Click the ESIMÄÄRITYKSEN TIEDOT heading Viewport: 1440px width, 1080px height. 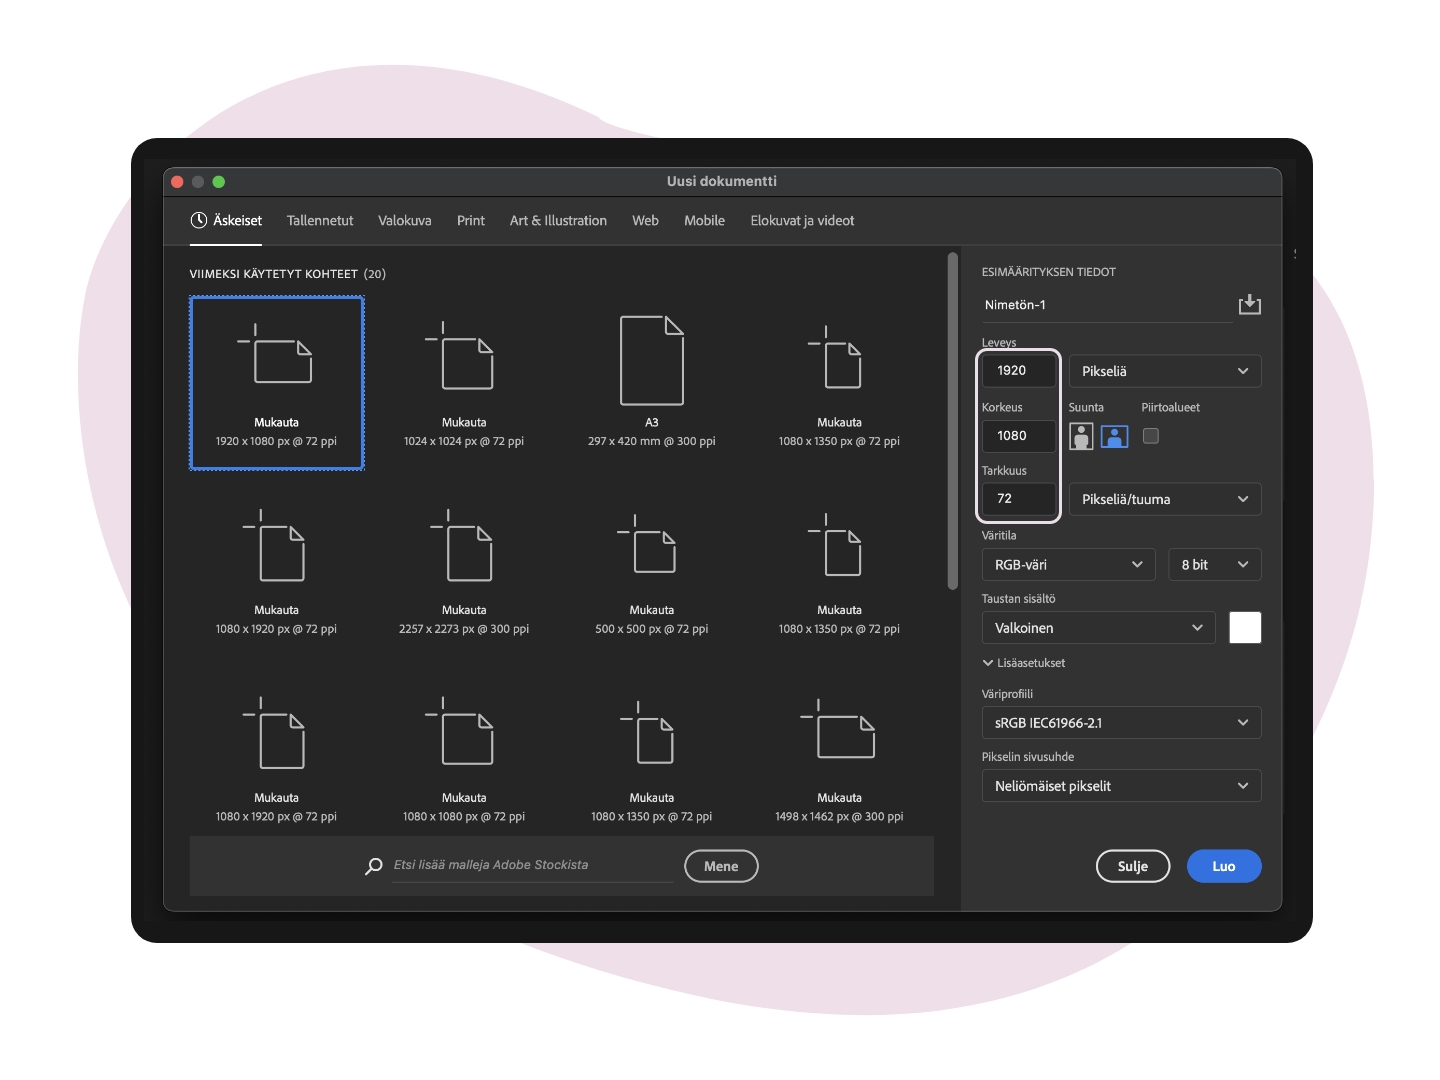coord(1049,272)
